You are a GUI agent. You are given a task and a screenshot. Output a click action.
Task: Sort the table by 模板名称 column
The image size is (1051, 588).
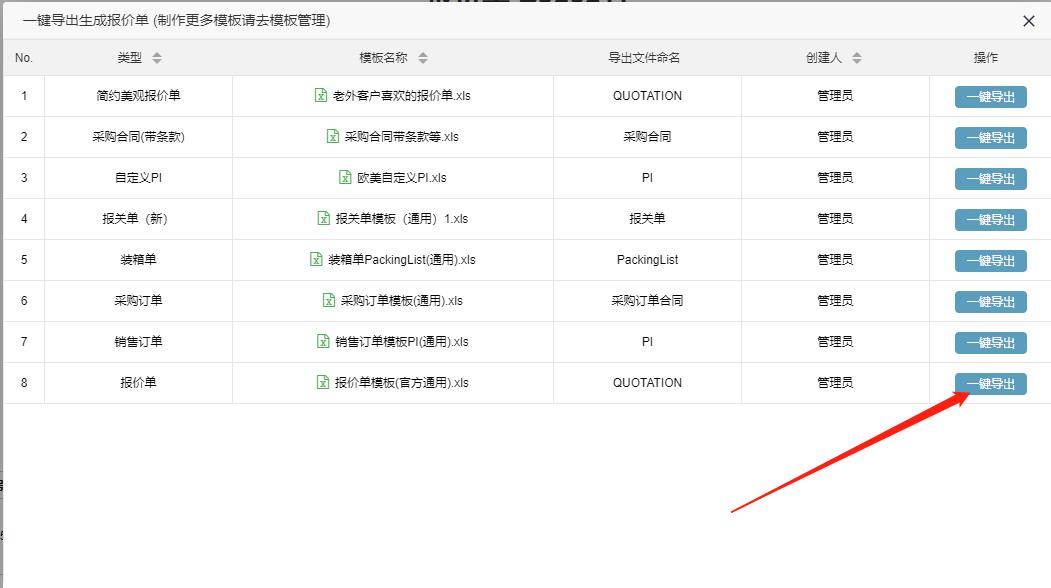423,57
